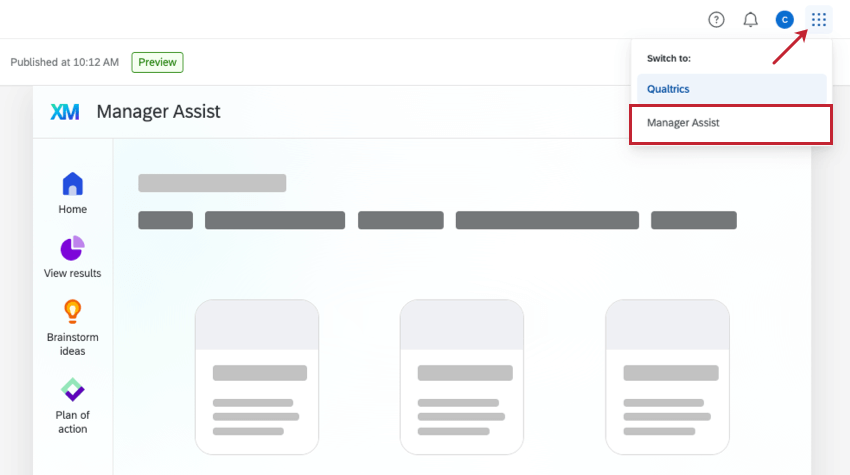The height and width of the screenshot is (475, 850).
Task: Open View results pie chart icon
Action: point(72,248)
